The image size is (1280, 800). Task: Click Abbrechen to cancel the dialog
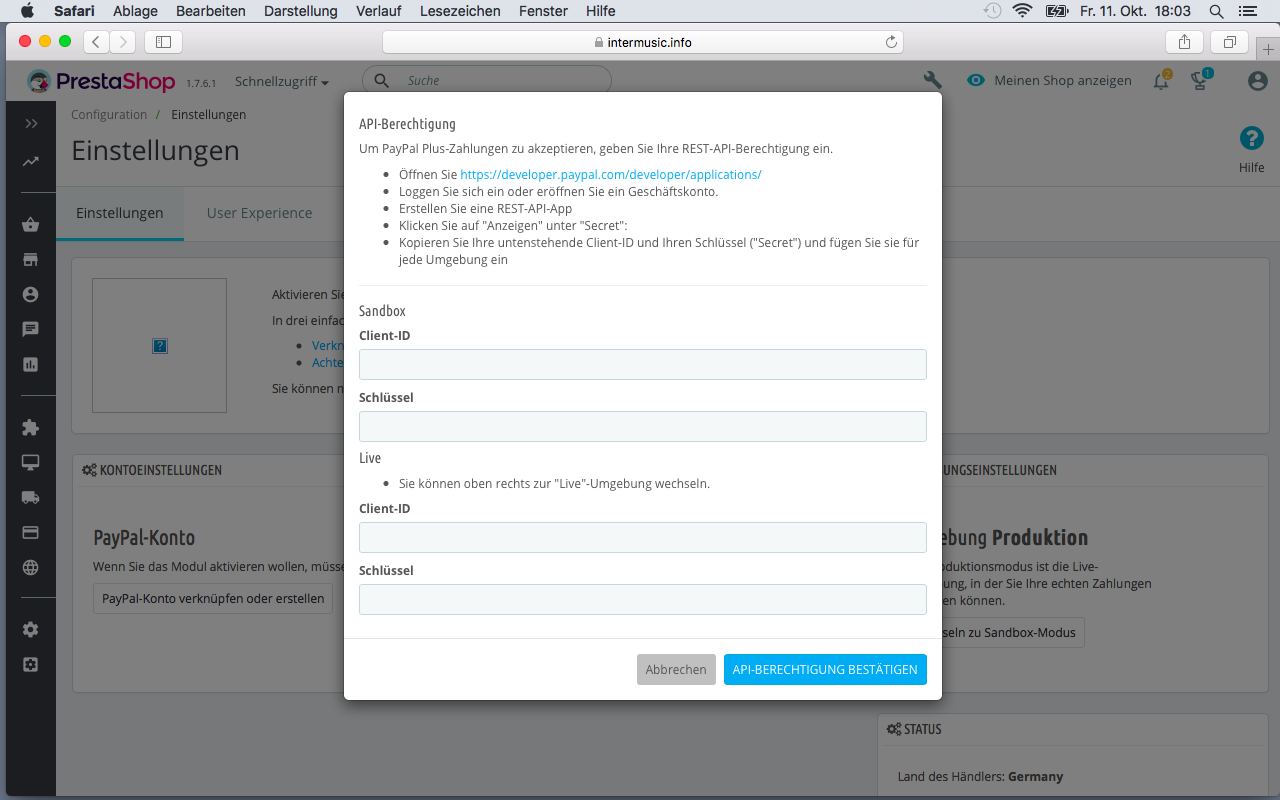[676, 670]
